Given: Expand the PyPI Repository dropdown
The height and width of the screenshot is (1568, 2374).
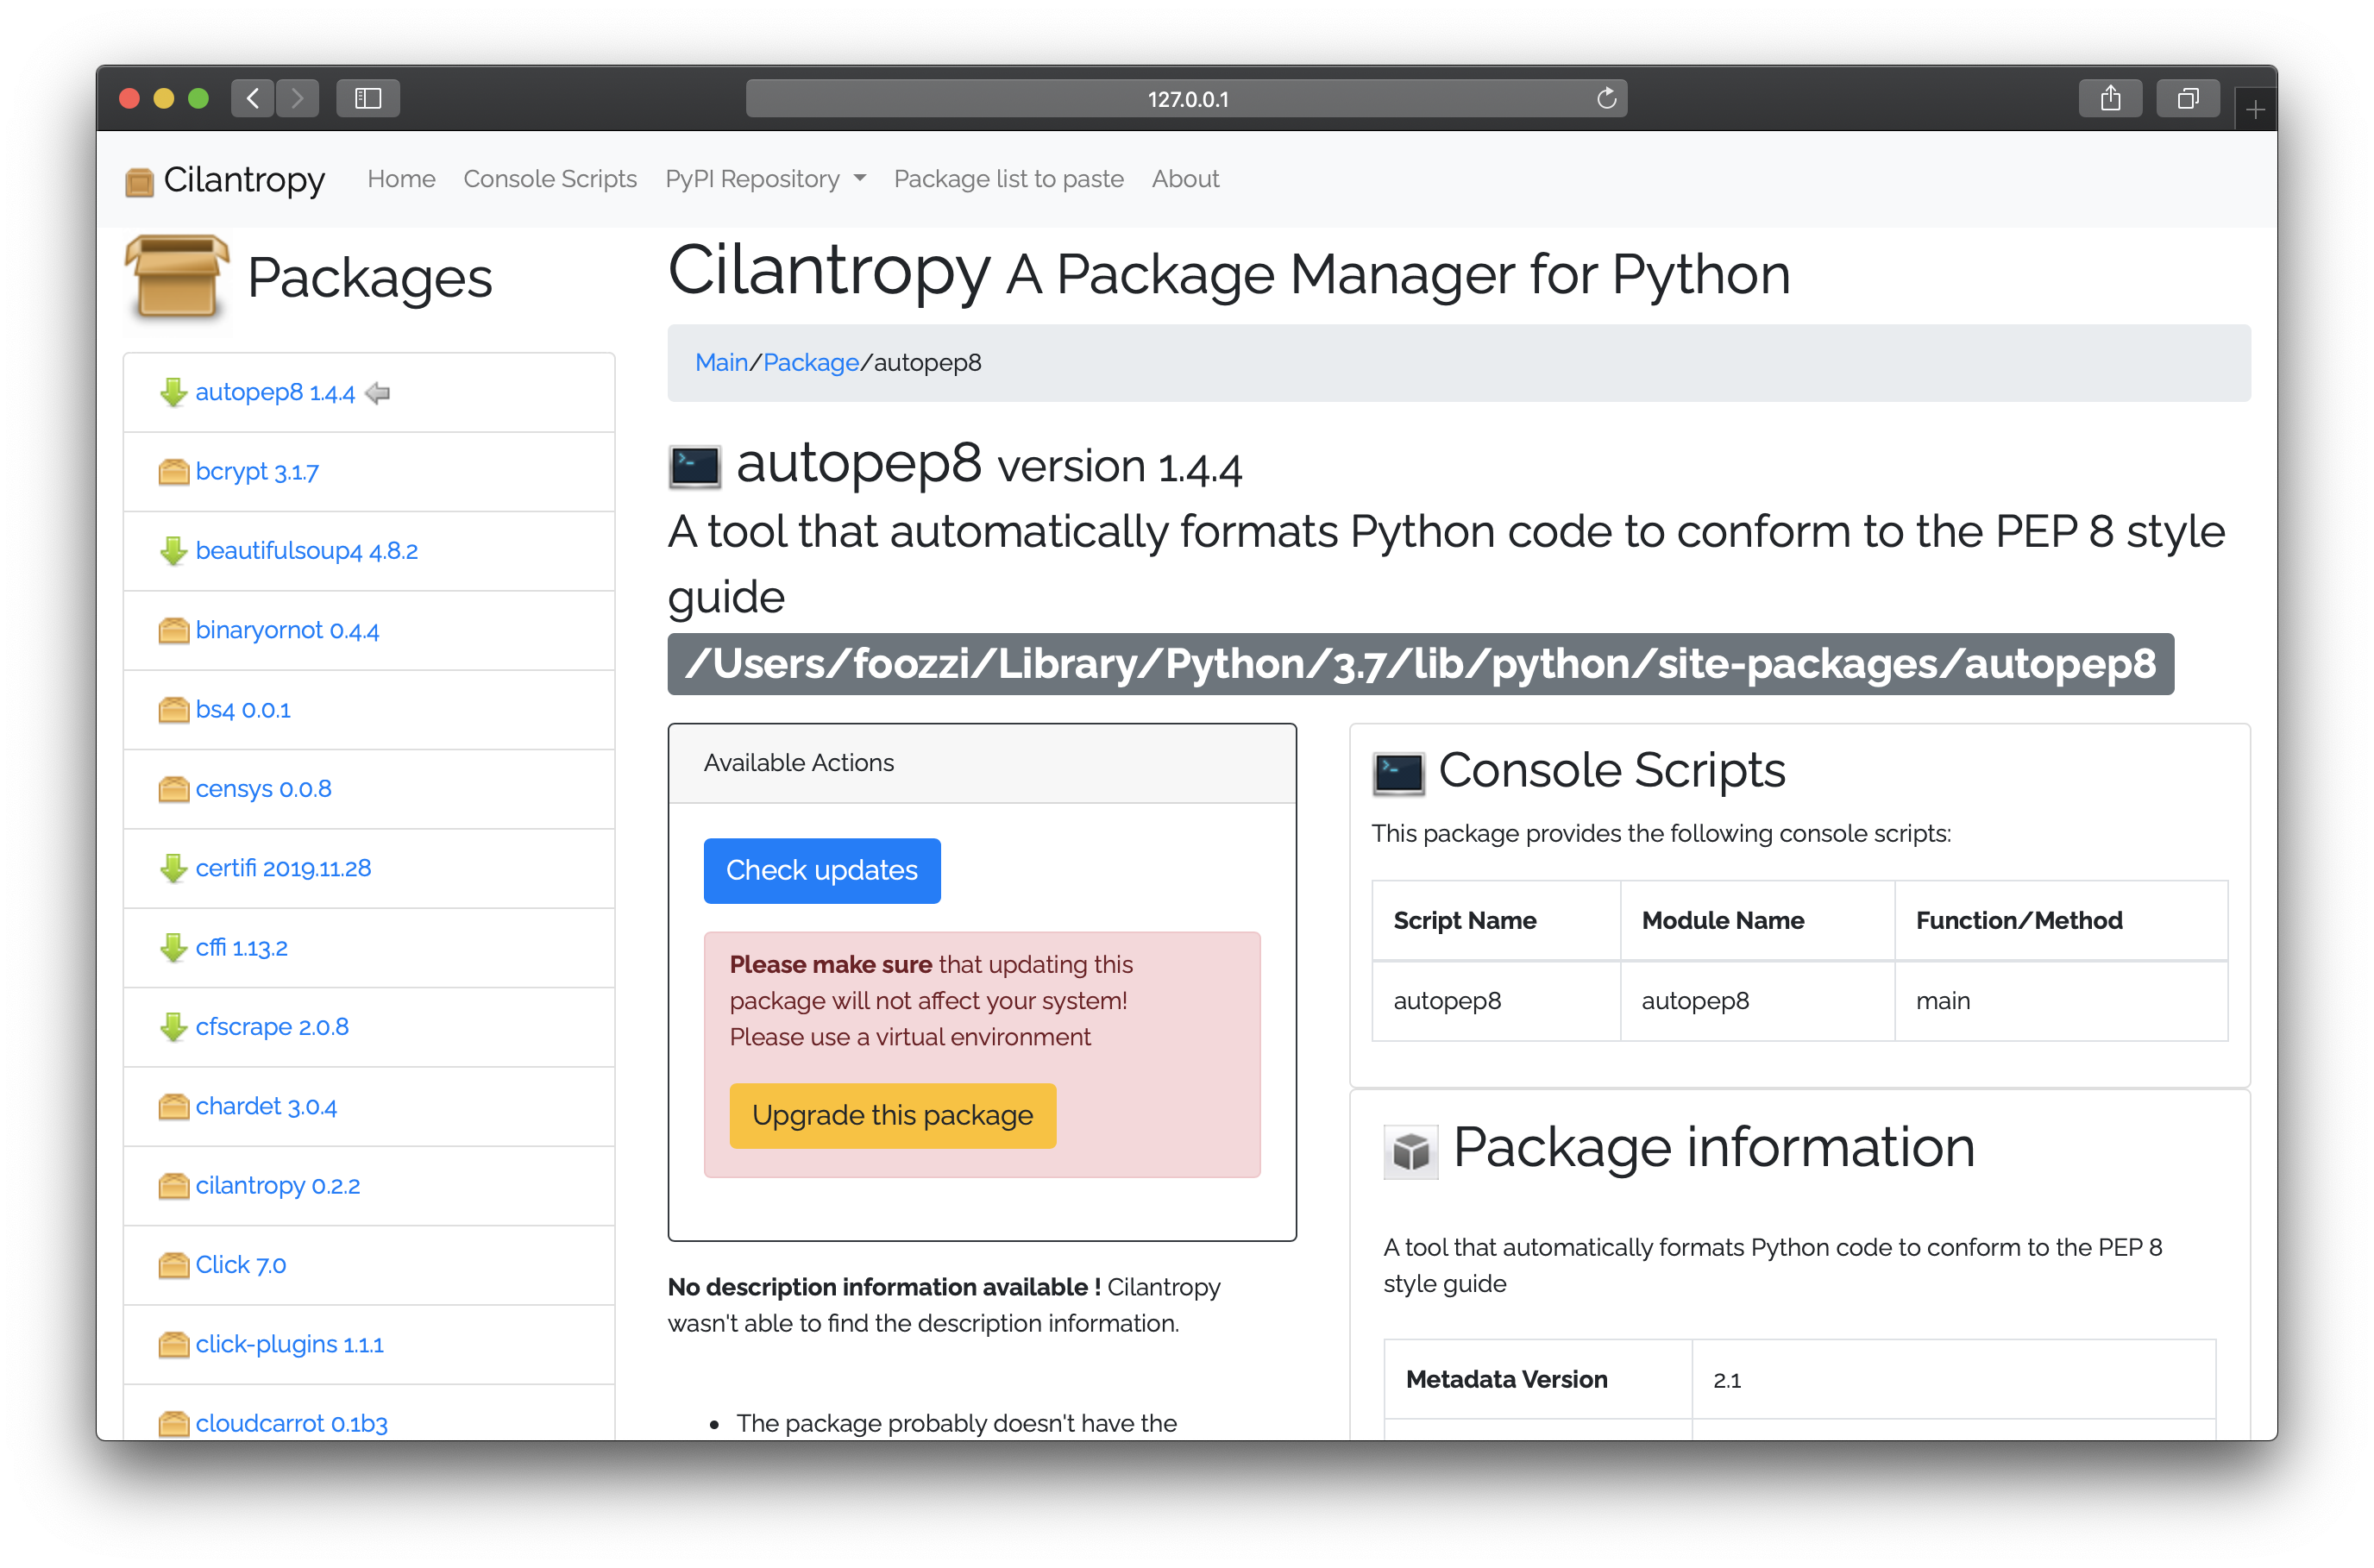Looking at the screenshot, I should click(x=765, y=179).
